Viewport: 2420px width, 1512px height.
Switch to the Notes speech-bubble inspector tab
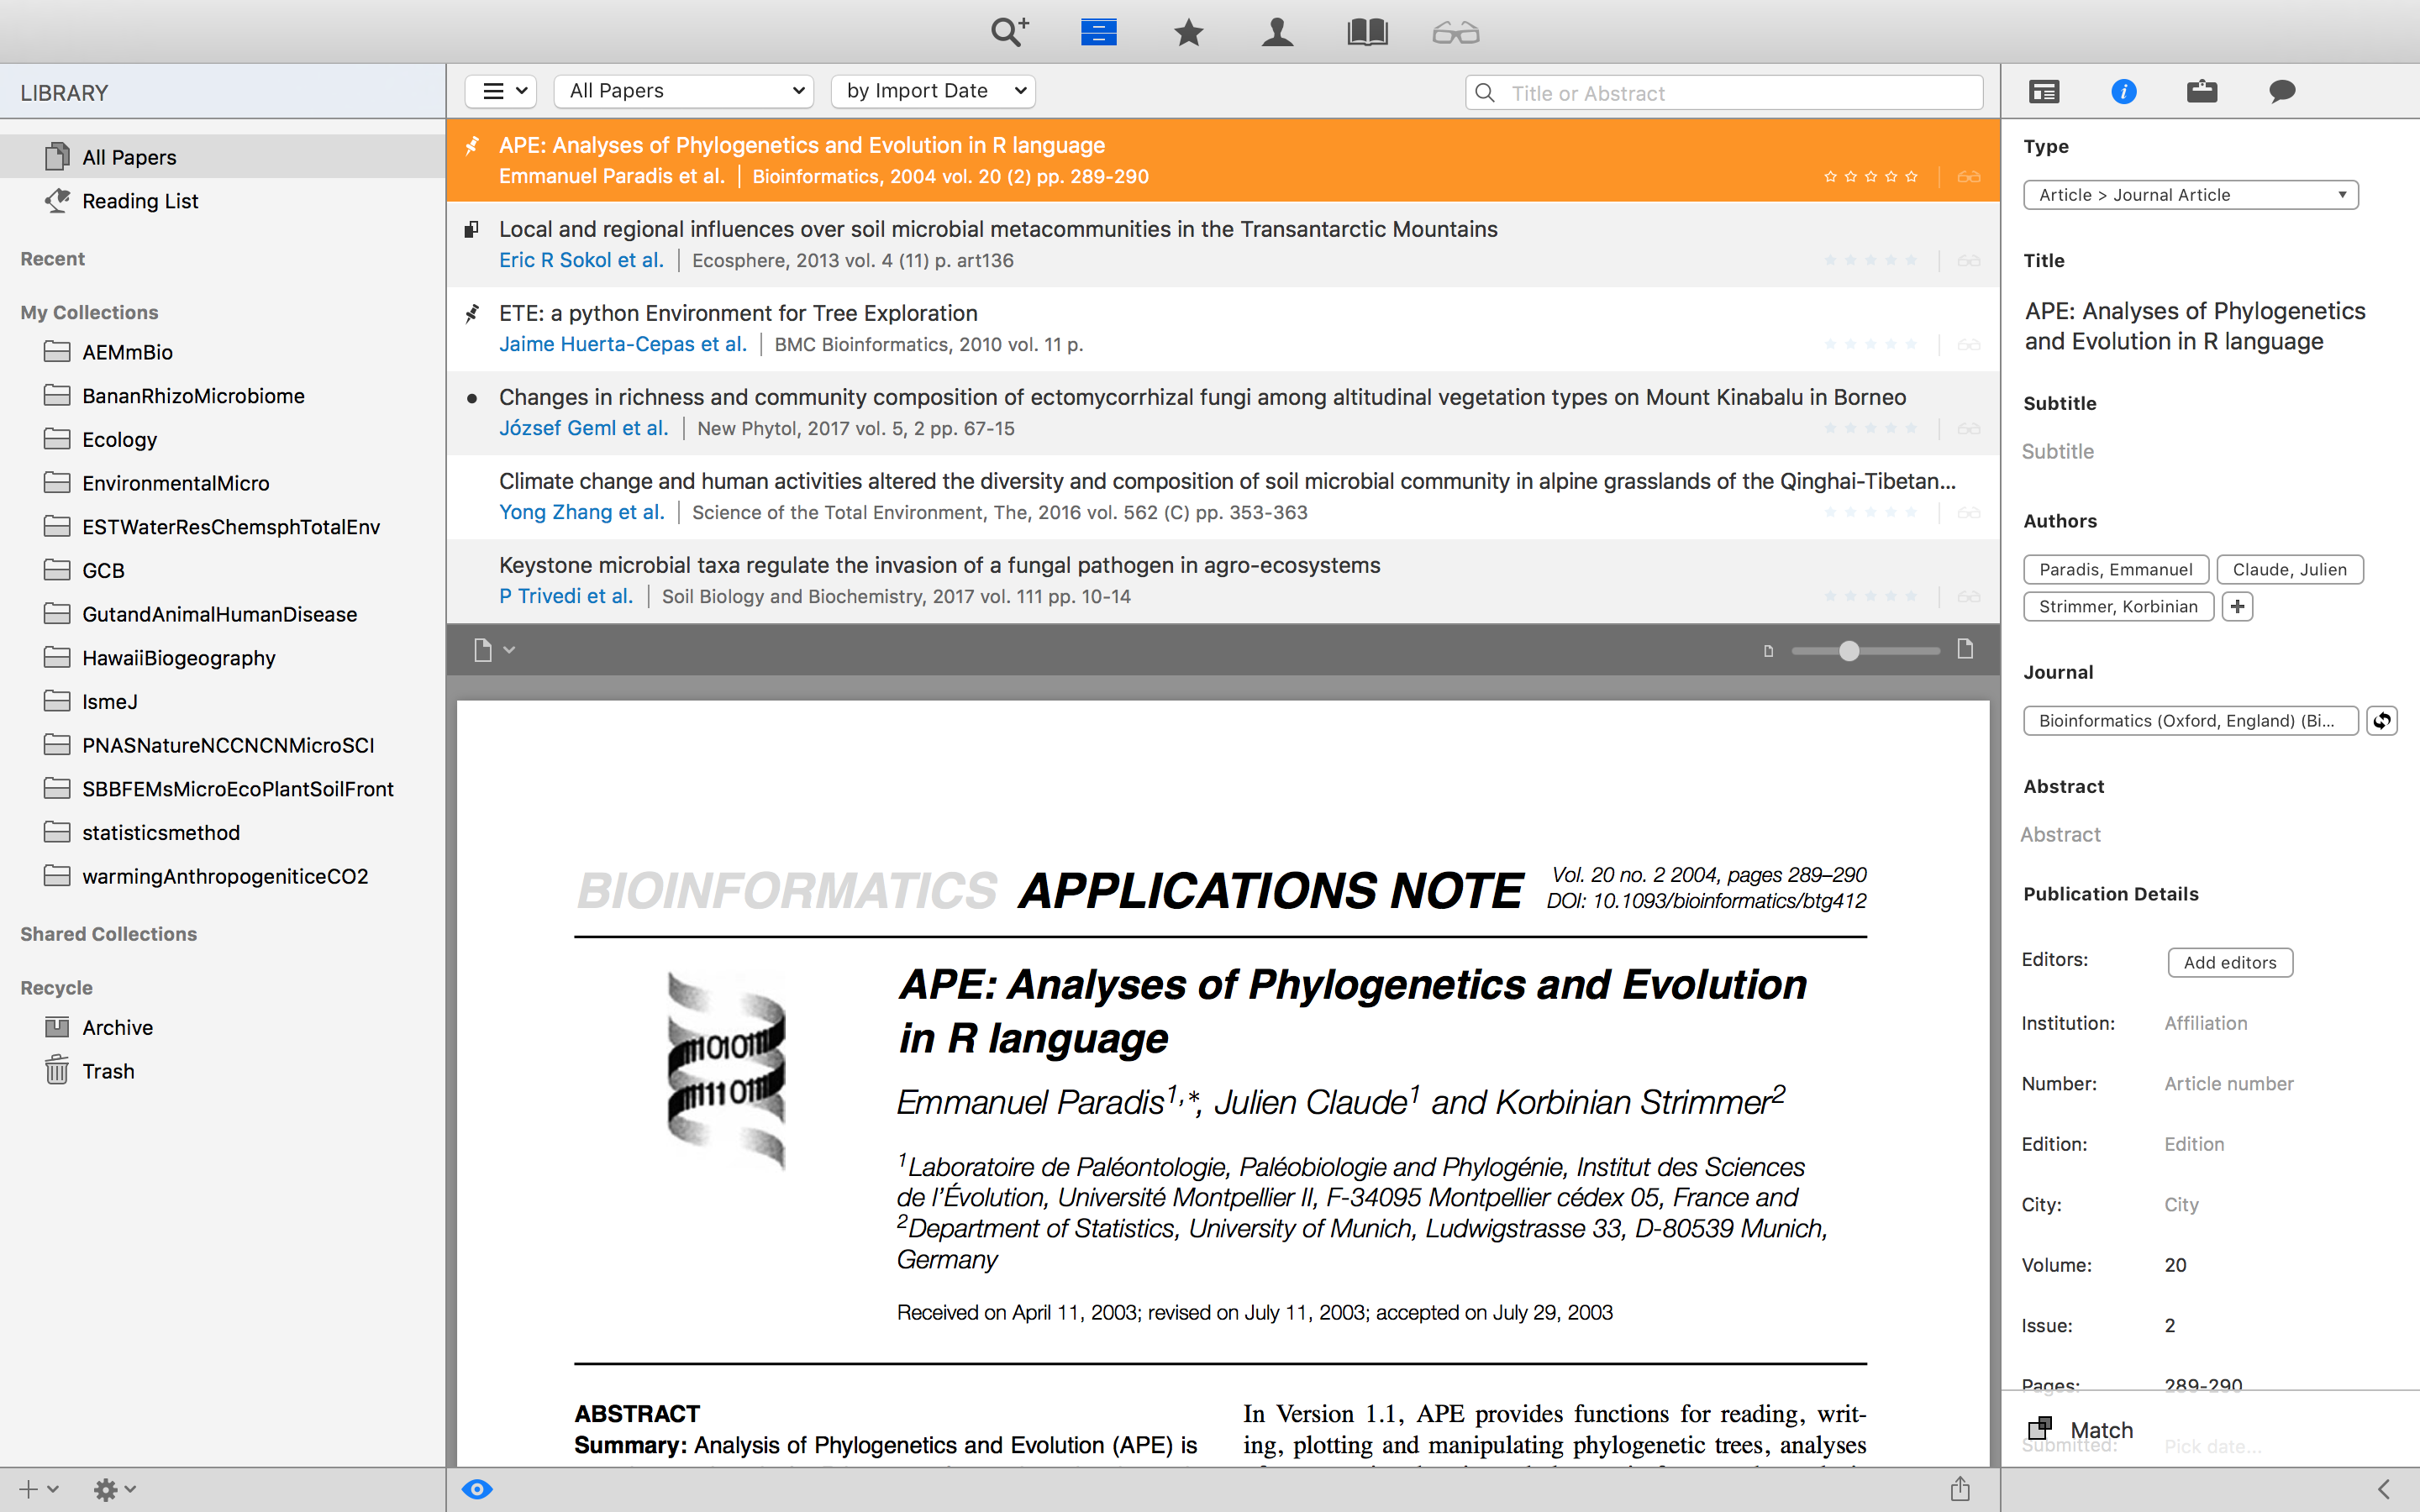point(2282,92)
